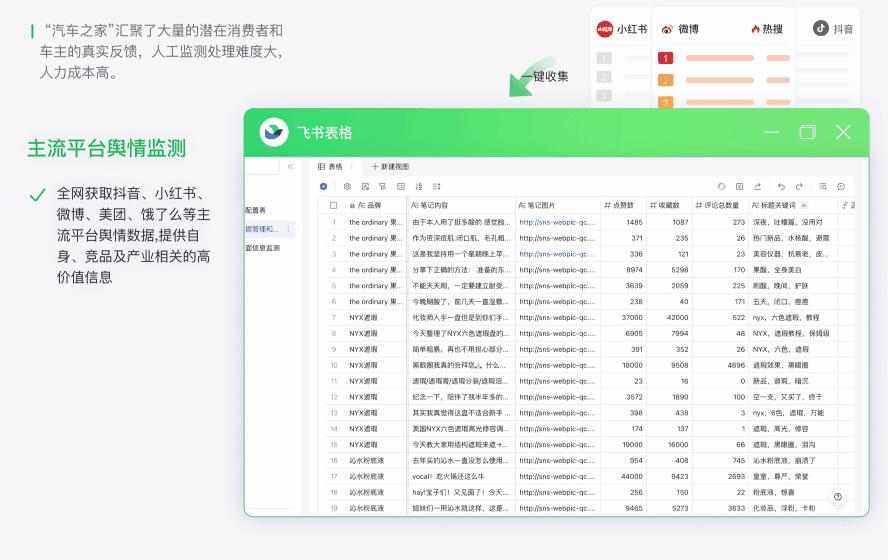Click the favorites cell '42000'
Screen dimensions: 888x560
(677, 318)
